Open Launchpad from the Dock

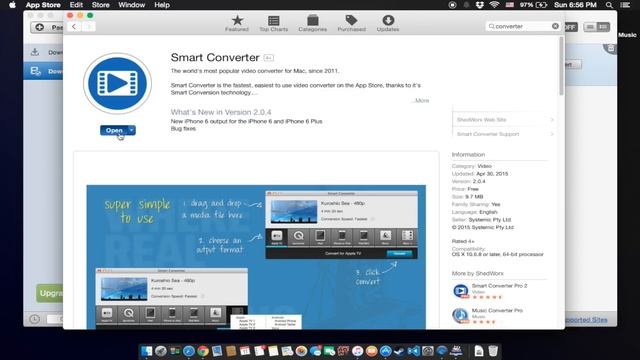point(160,351)
